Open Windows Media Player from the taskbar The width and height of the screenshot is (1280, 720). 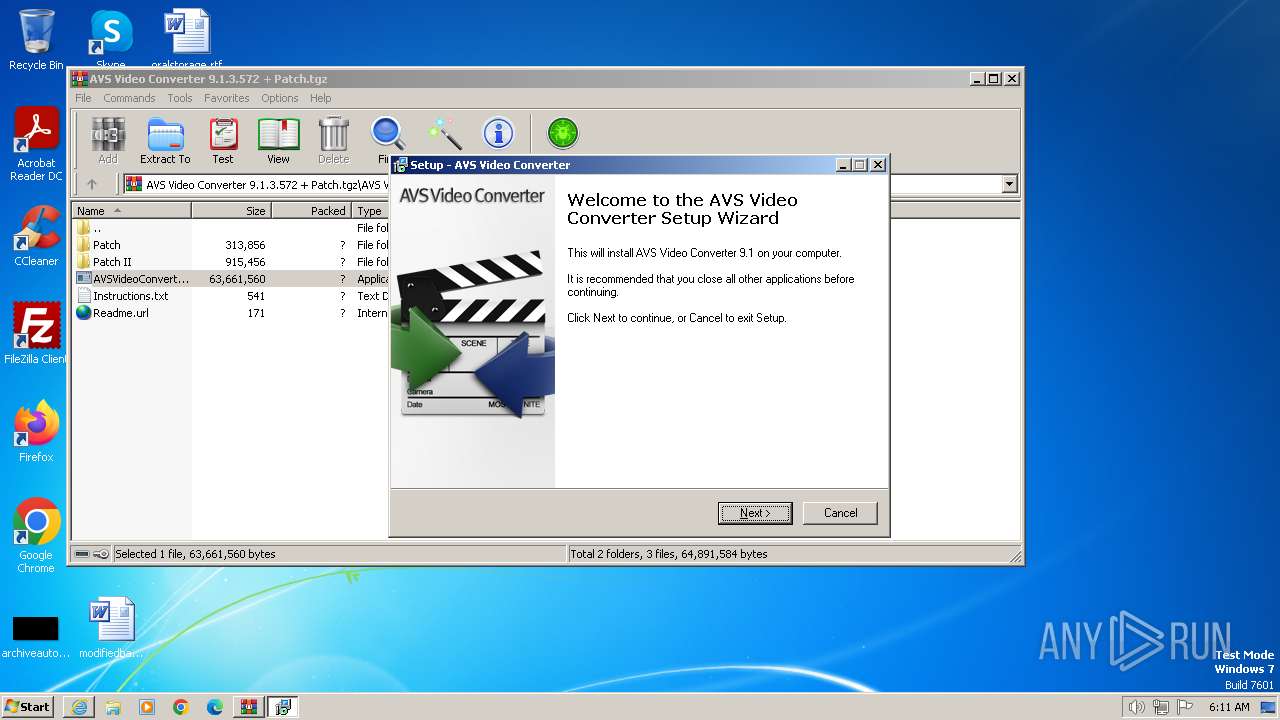(x=147, y=707)
